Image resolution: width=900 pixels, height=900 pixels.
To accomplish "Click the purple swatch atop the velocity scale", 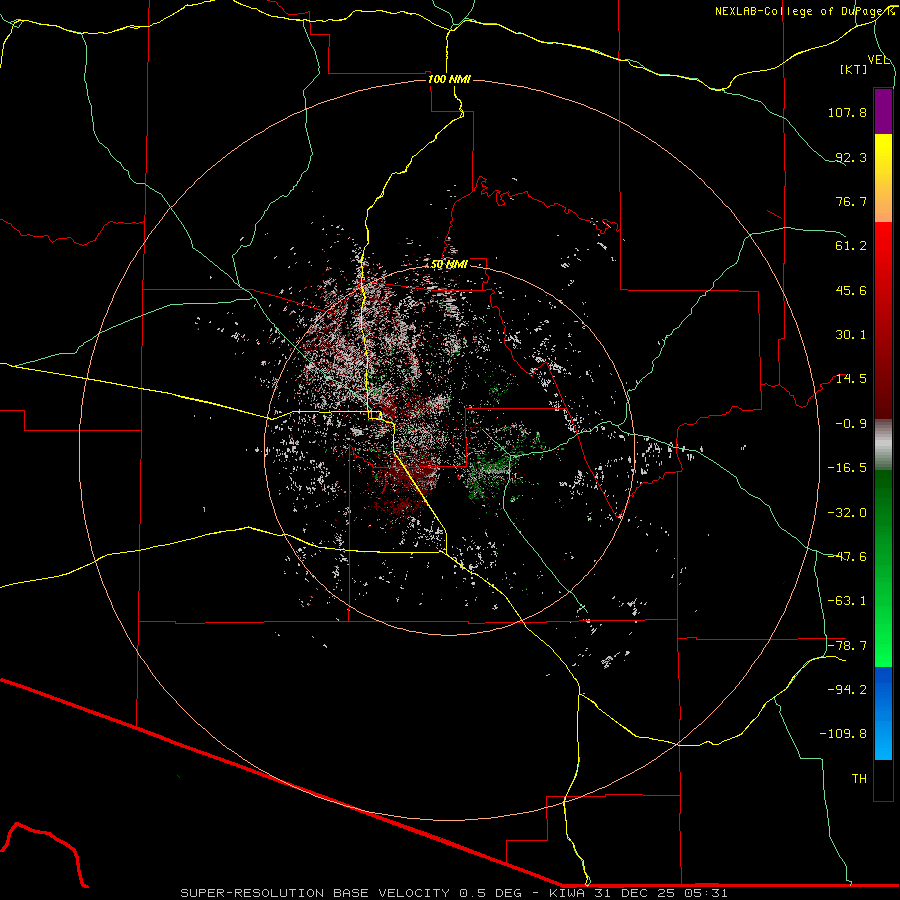I will [x=883, y=111].
